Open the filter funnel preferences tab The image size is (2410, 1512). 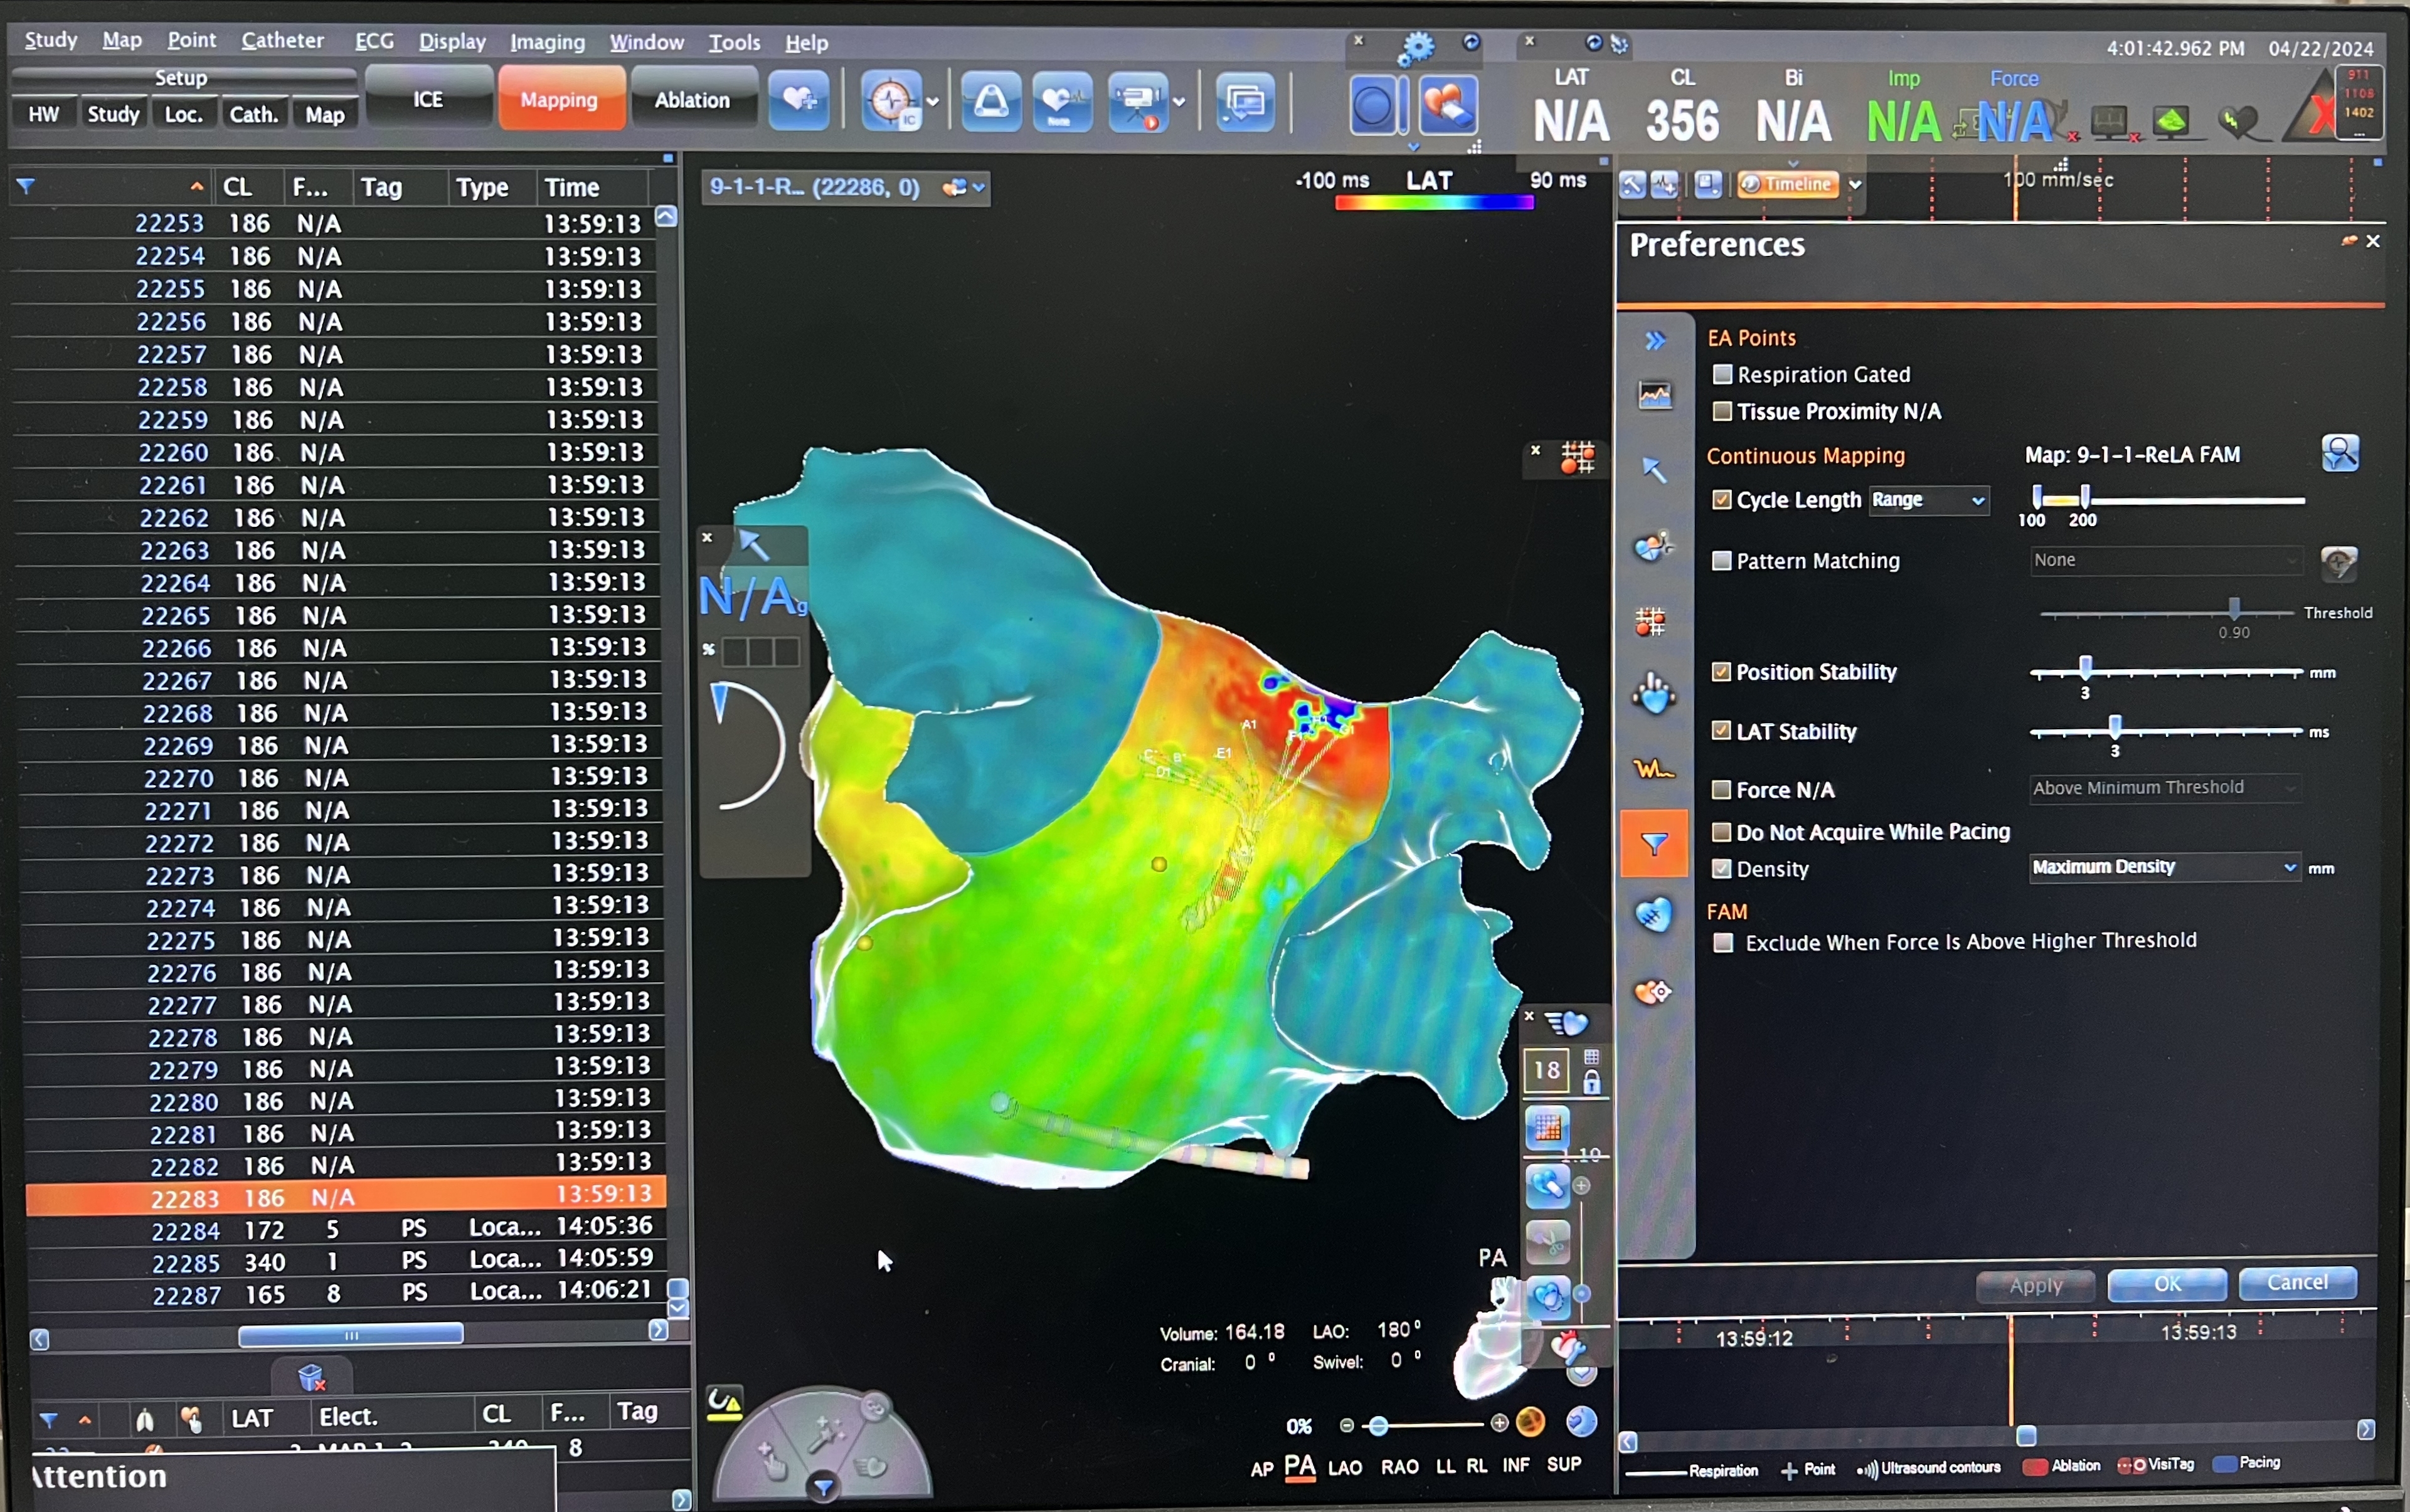coord(1654,844)
